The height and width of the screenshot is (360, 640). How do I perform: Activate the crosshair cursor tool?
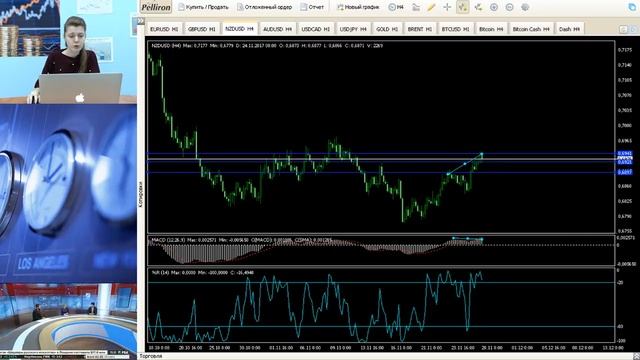pos(447,7)
